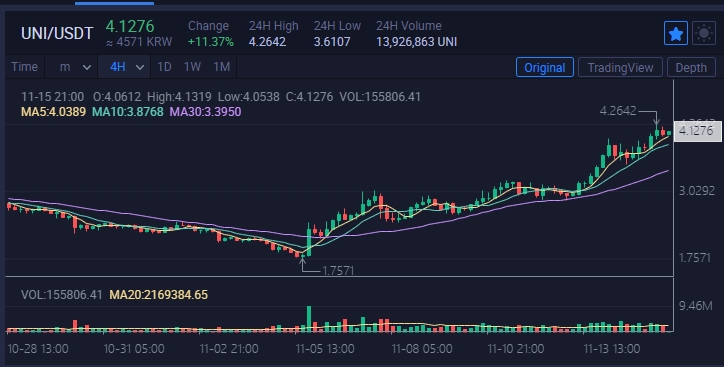Switch to Original chart view

click(x=545, y=67)
